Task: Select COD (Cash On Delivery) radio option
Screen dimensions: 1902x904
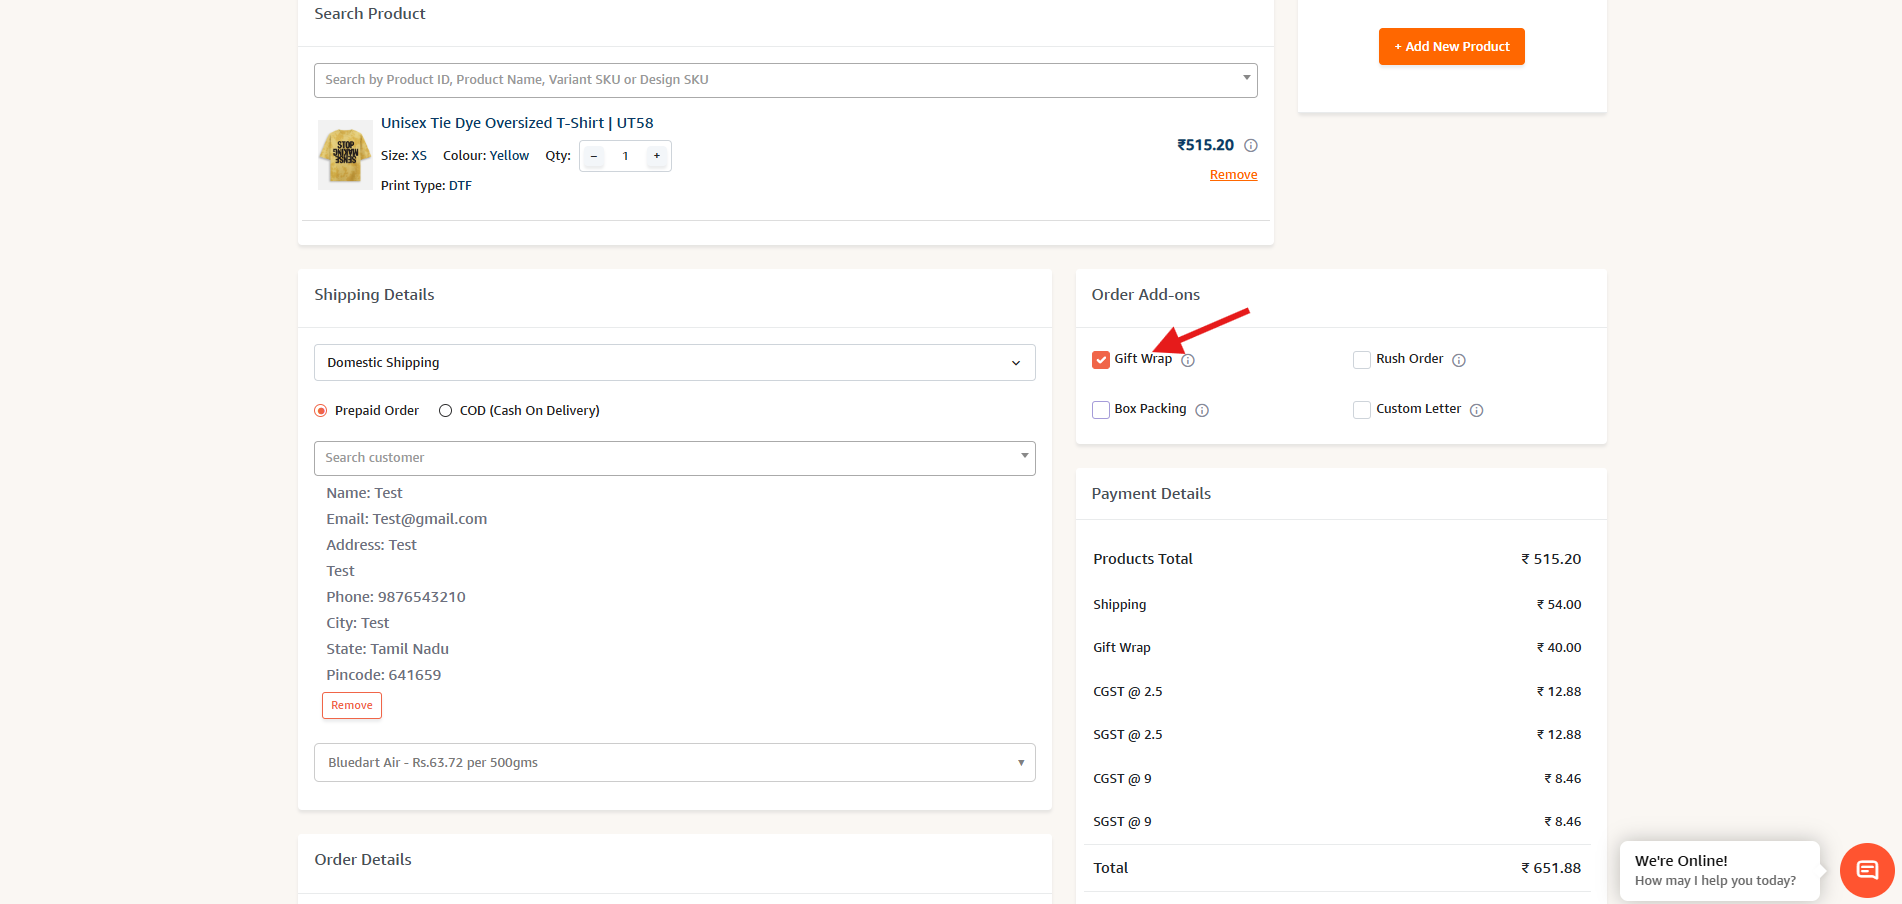Action: click(446, 411)
